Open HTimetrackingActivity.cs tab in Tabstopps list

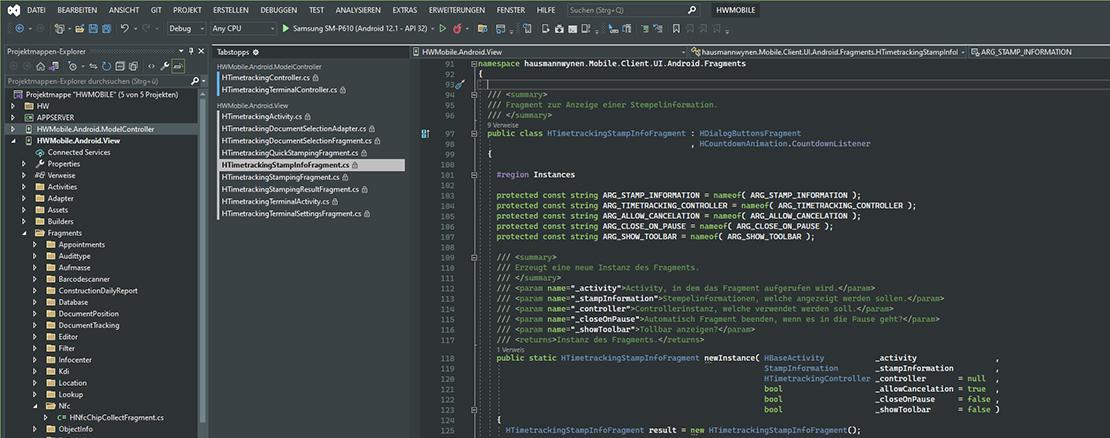tap(262, 116)
